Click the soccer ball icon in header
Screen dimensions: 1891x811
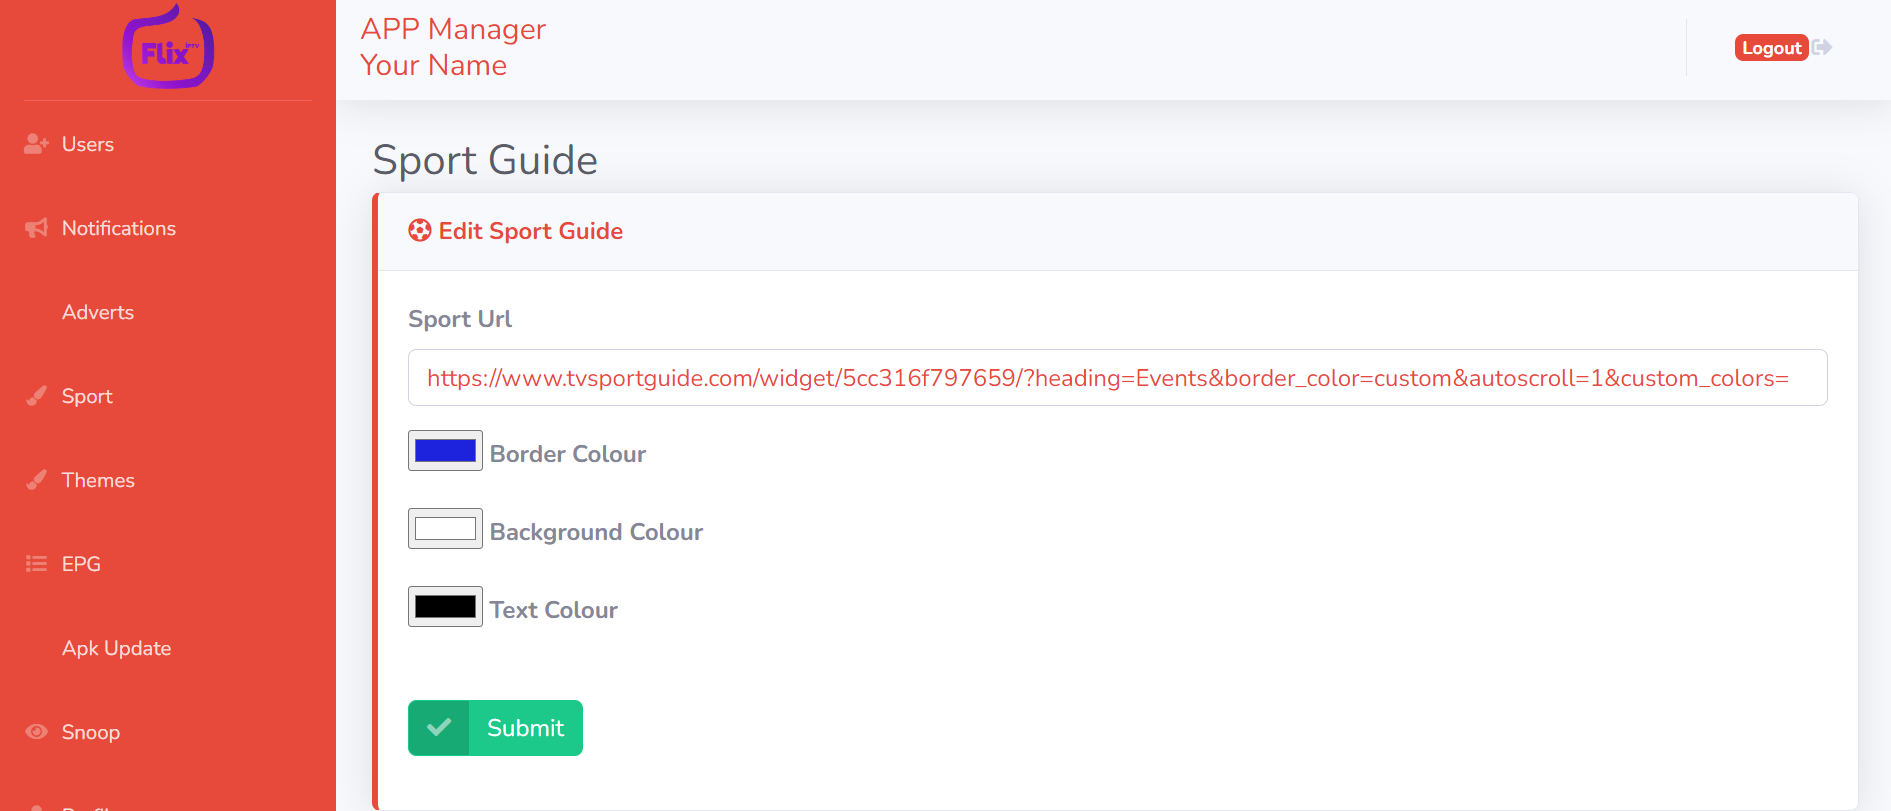point(420,231)
